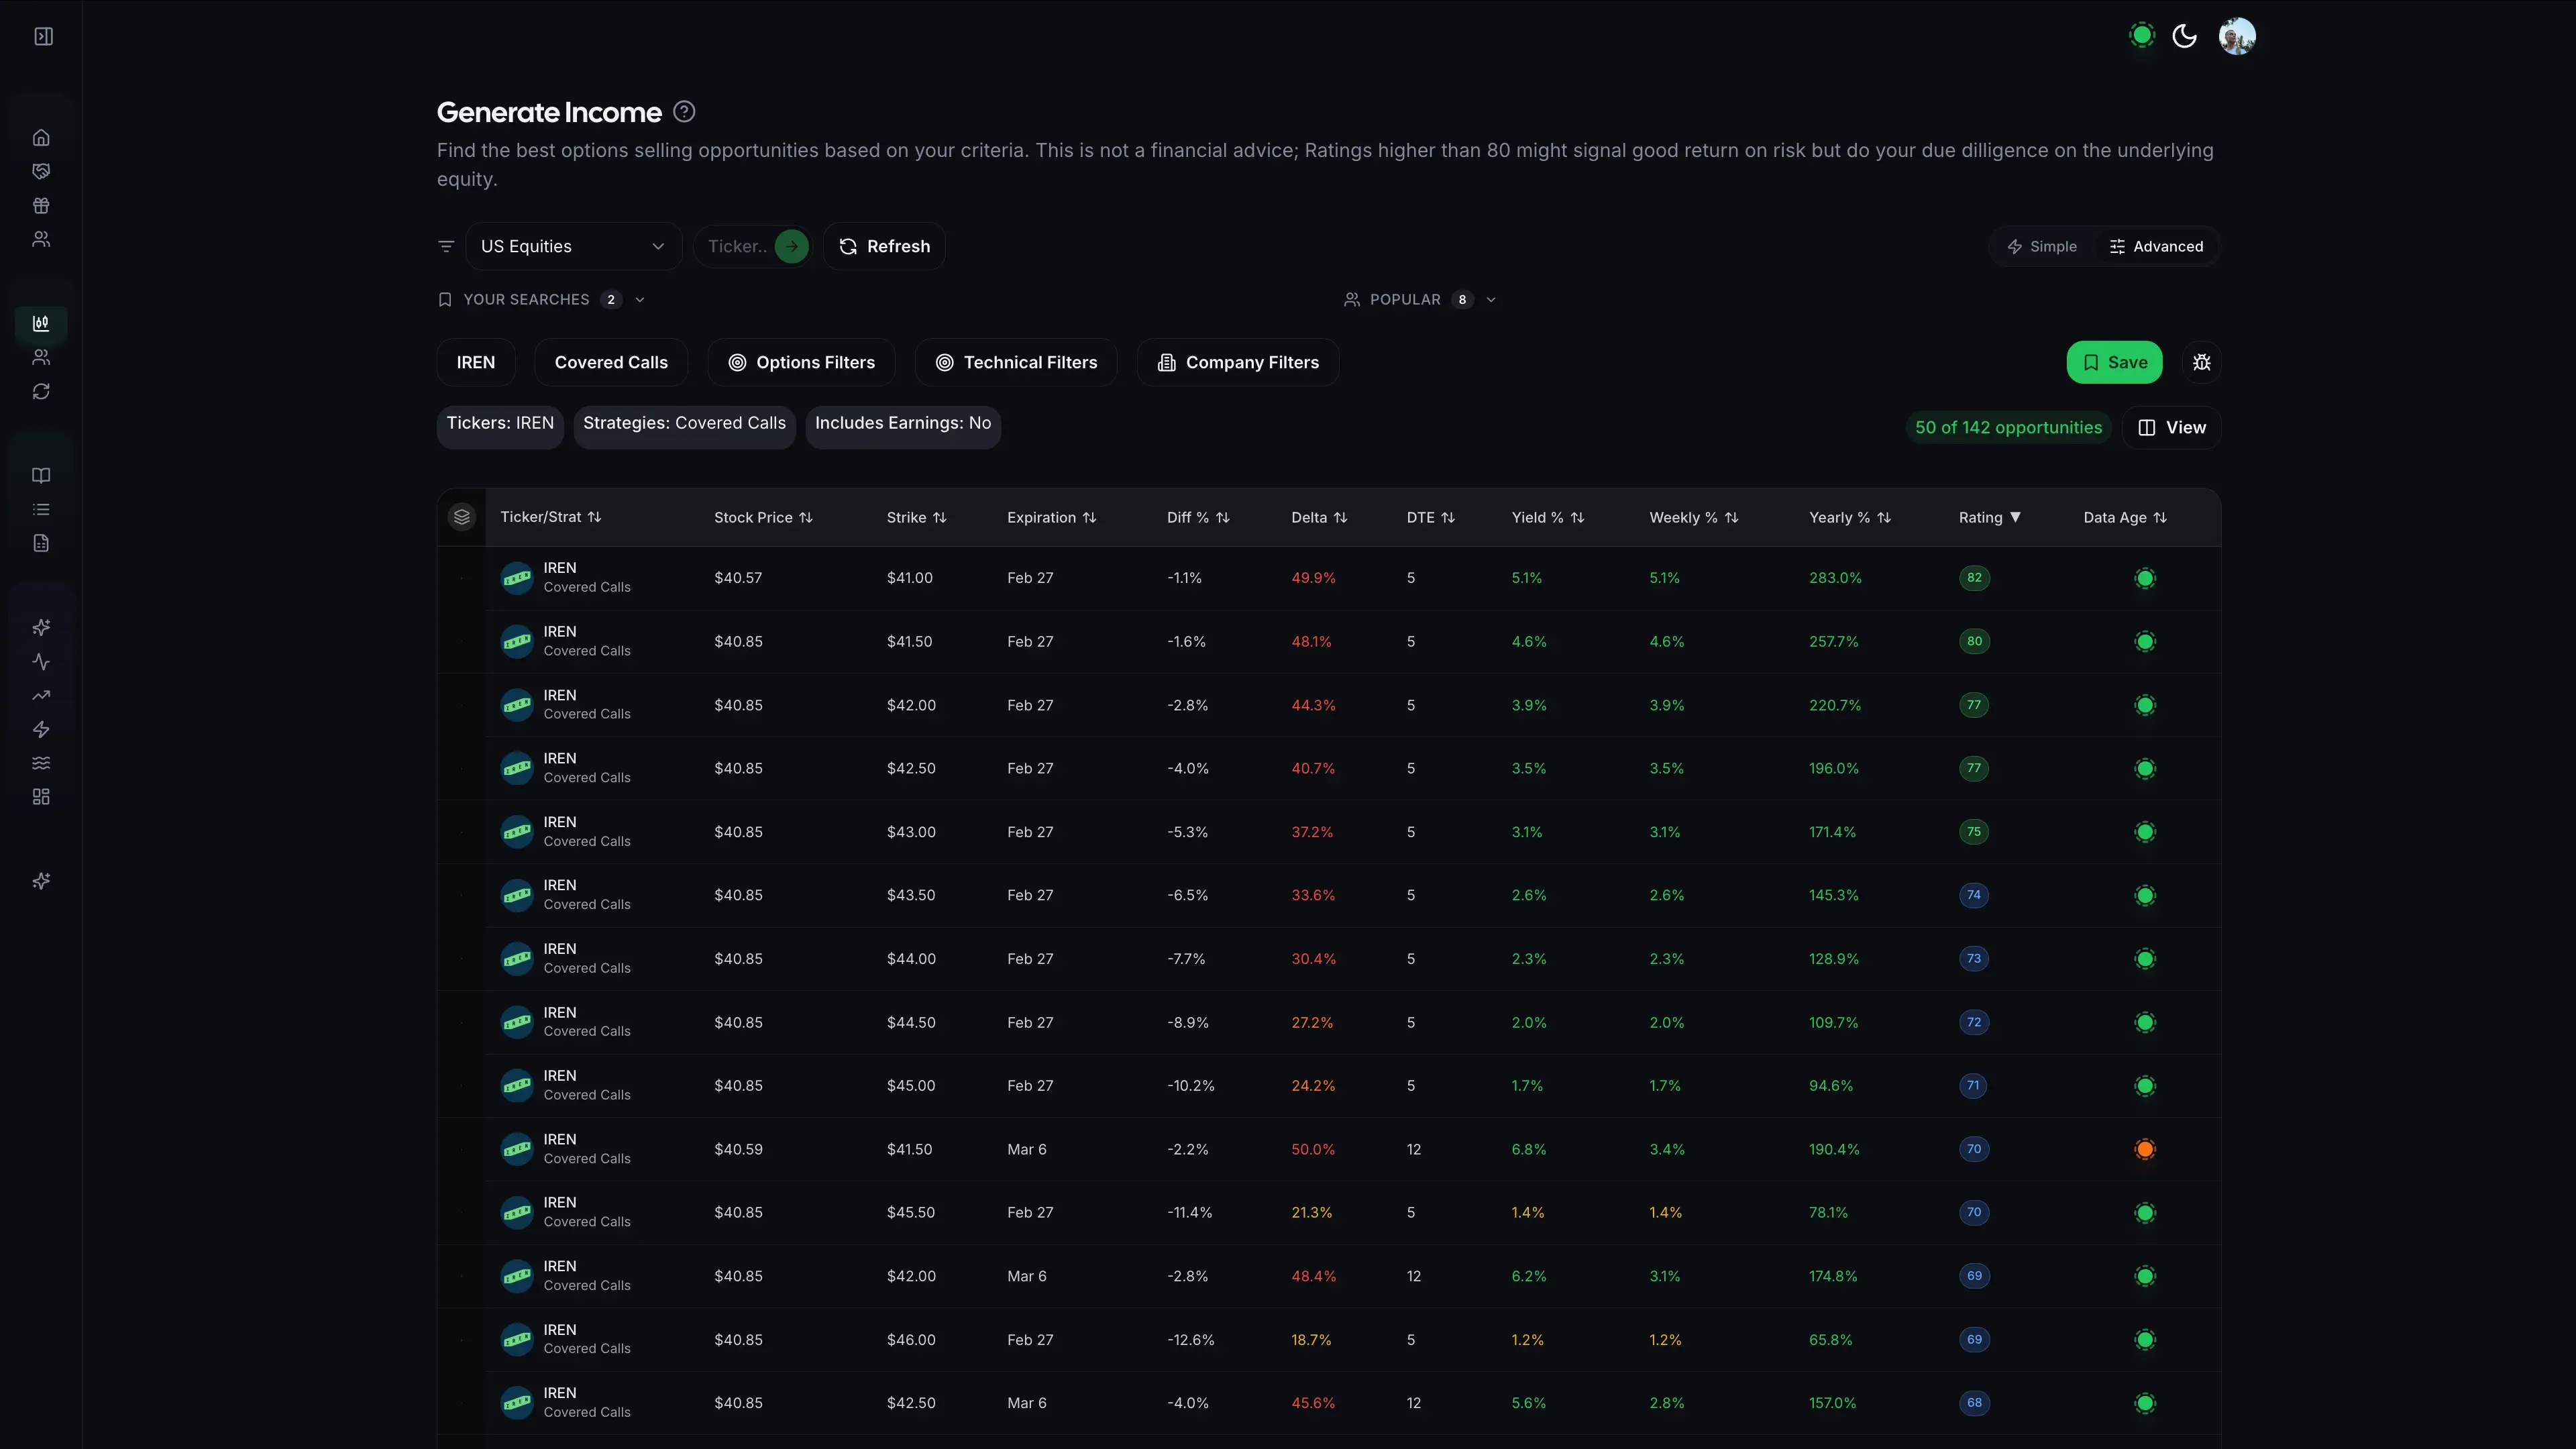Click the help icon beside Generate Income
The width and height of the screenshot is (2576, 1449).
(x=684, y=112)
